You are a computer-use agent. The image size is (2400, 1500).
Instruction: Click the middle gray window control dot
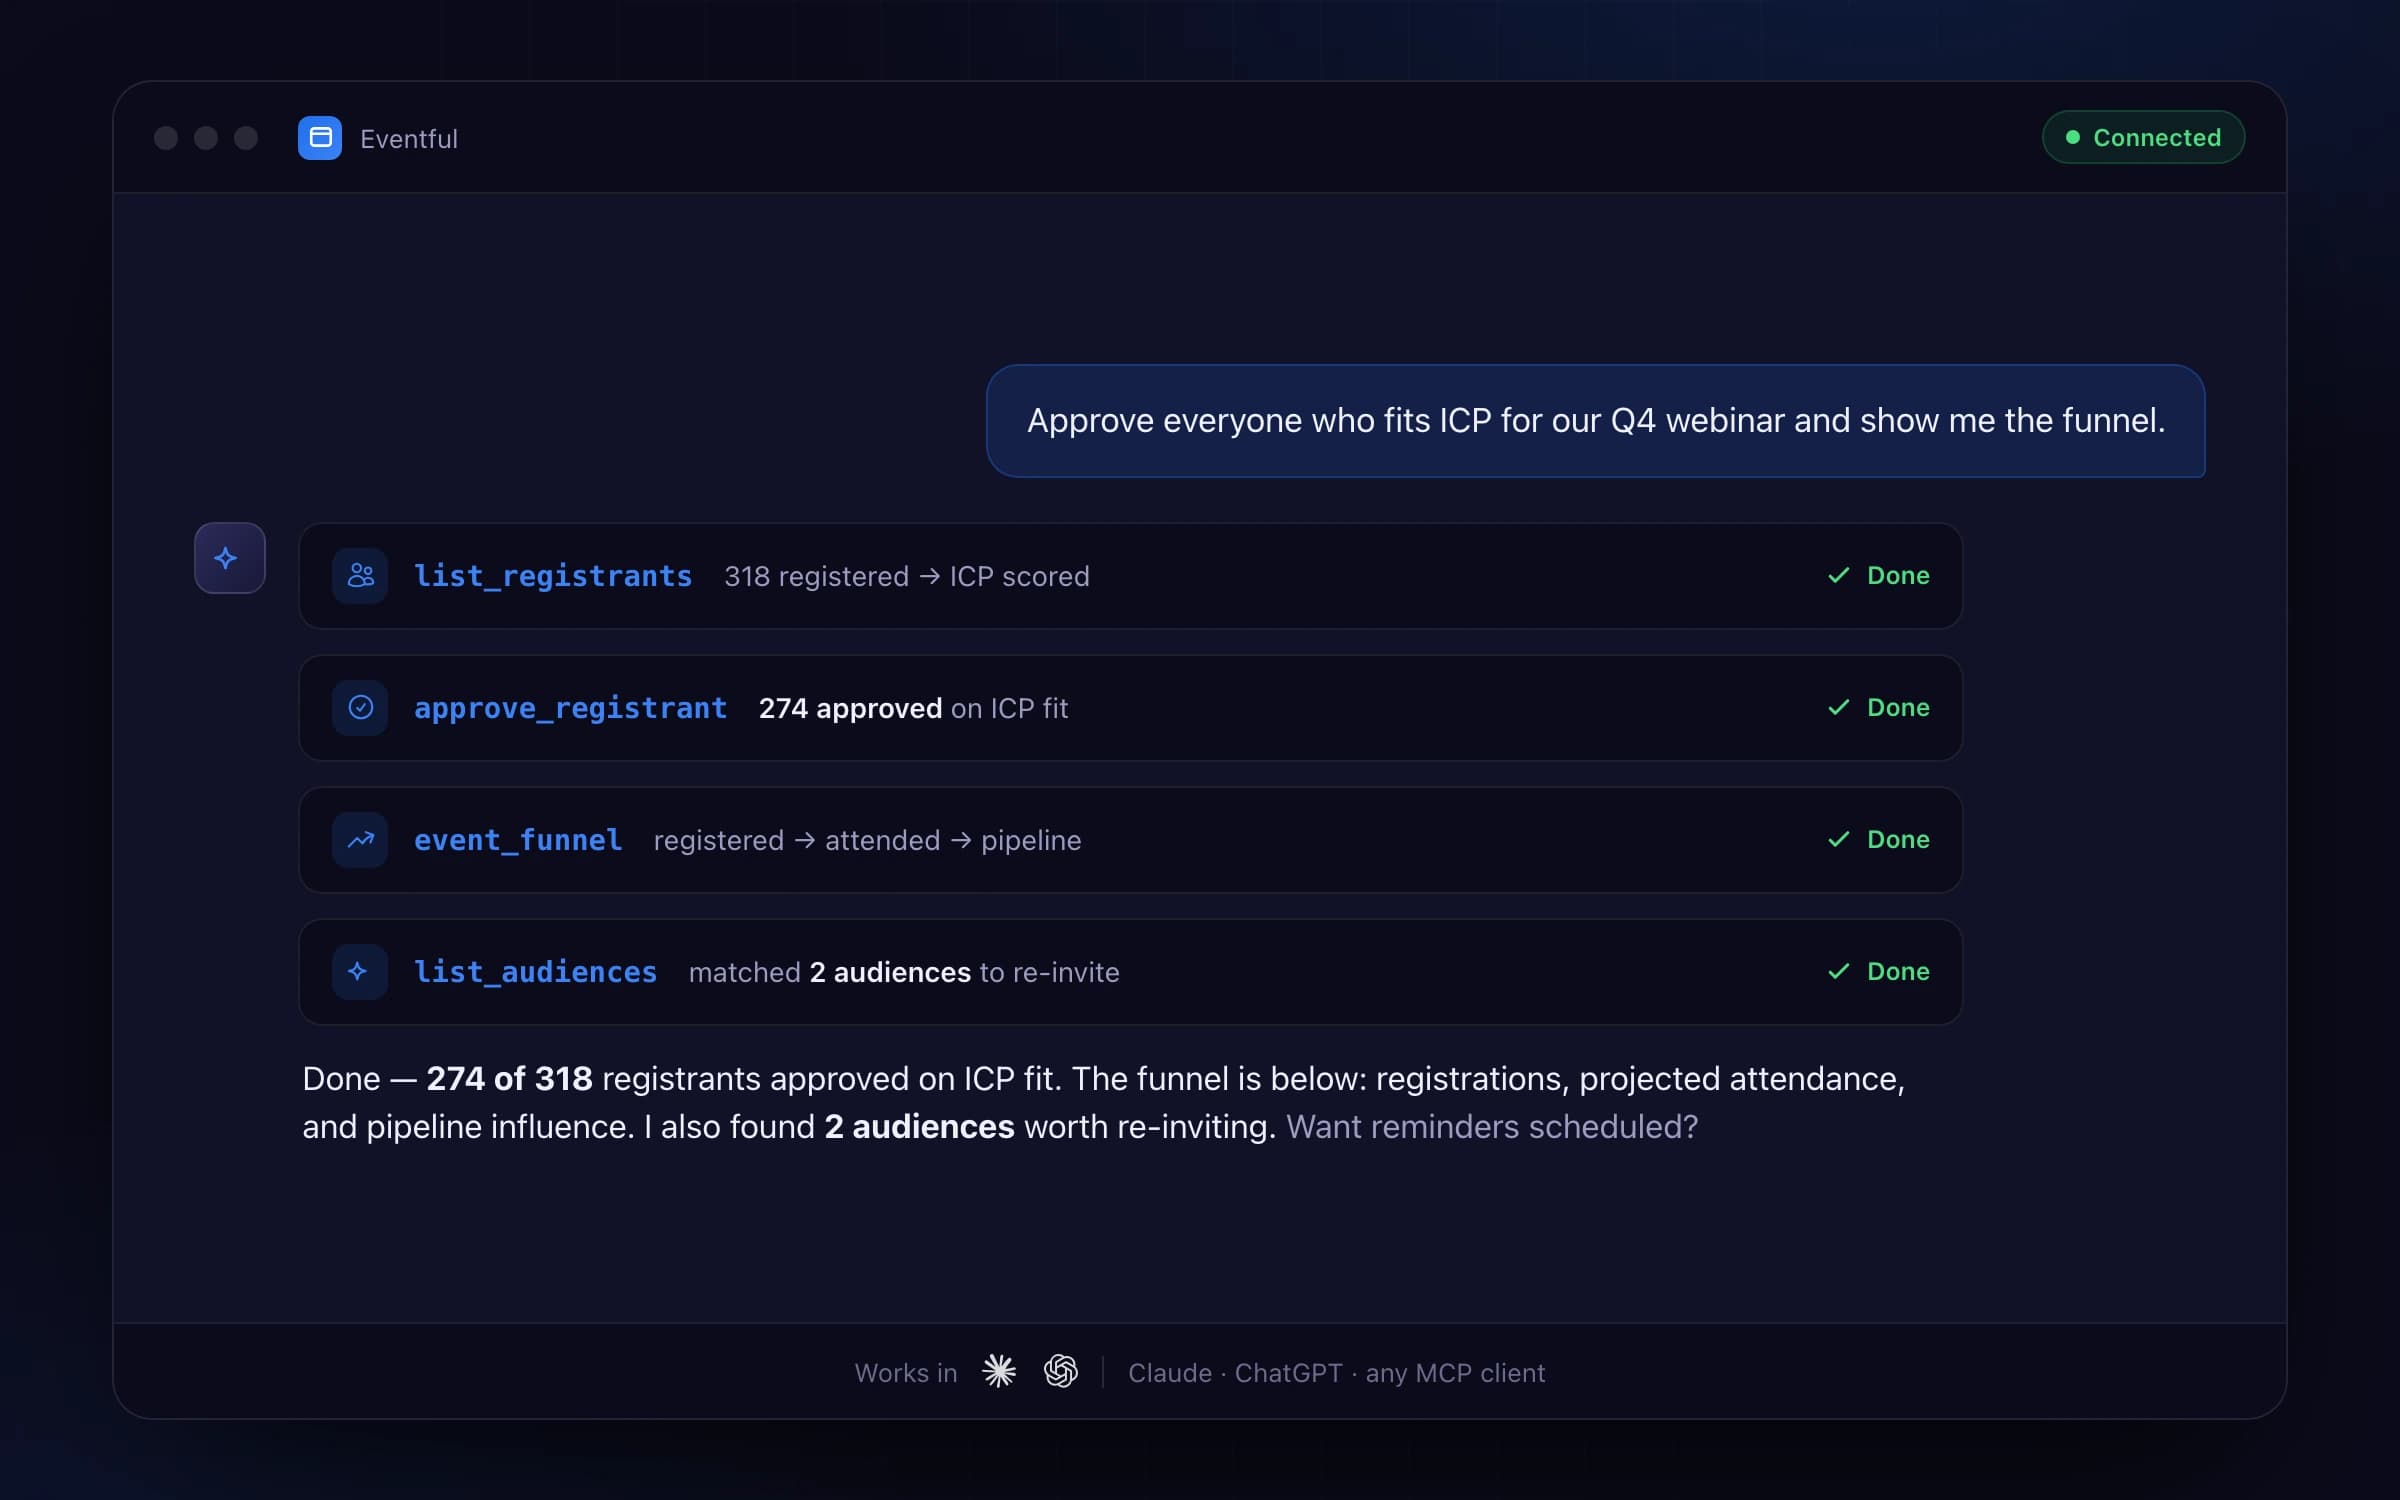pos(206,138)
